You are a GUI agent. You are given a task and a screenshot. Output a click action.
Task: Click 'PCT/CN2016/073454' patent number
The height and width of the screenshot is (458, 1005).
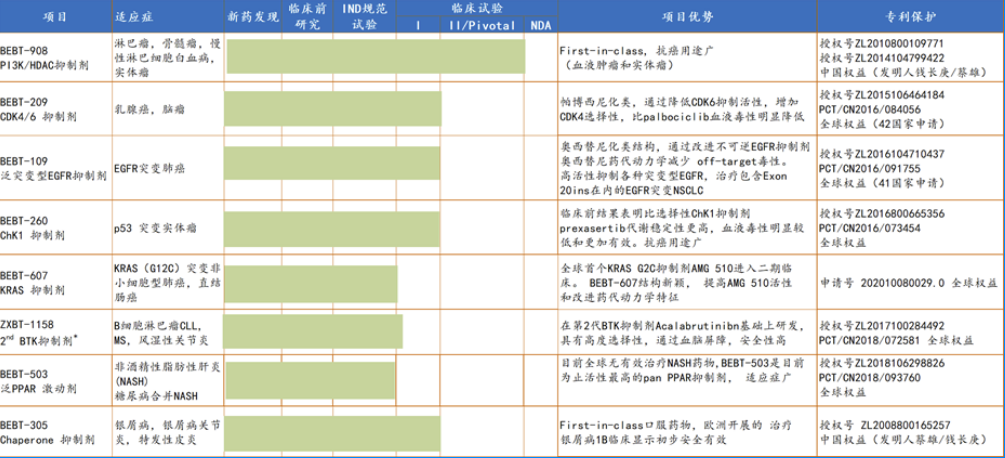(870, 228)
